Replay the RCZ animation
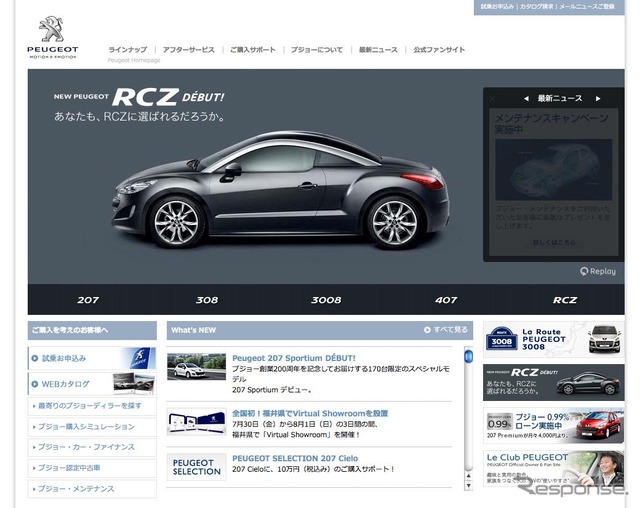Screen dimensions: 640x508 click(x=598, y=271)
